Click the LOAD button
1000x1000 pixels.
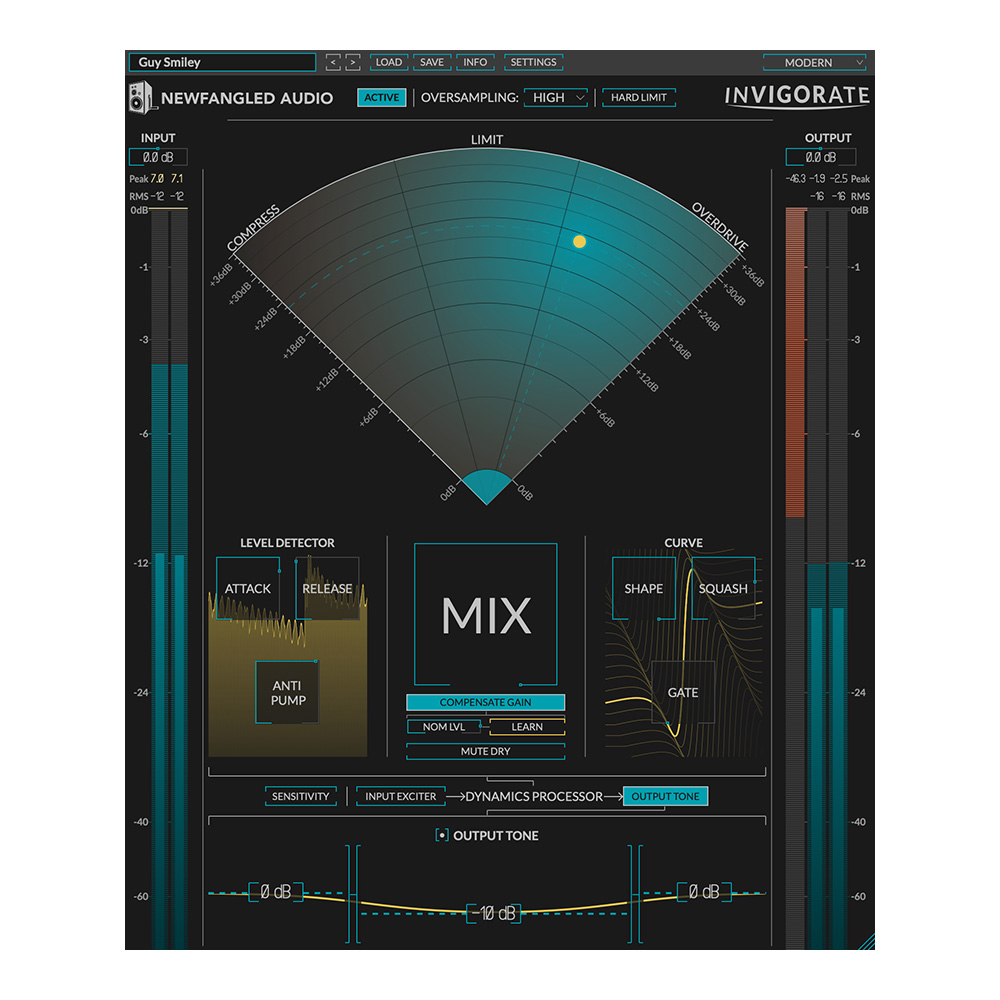tap(388, 62)
